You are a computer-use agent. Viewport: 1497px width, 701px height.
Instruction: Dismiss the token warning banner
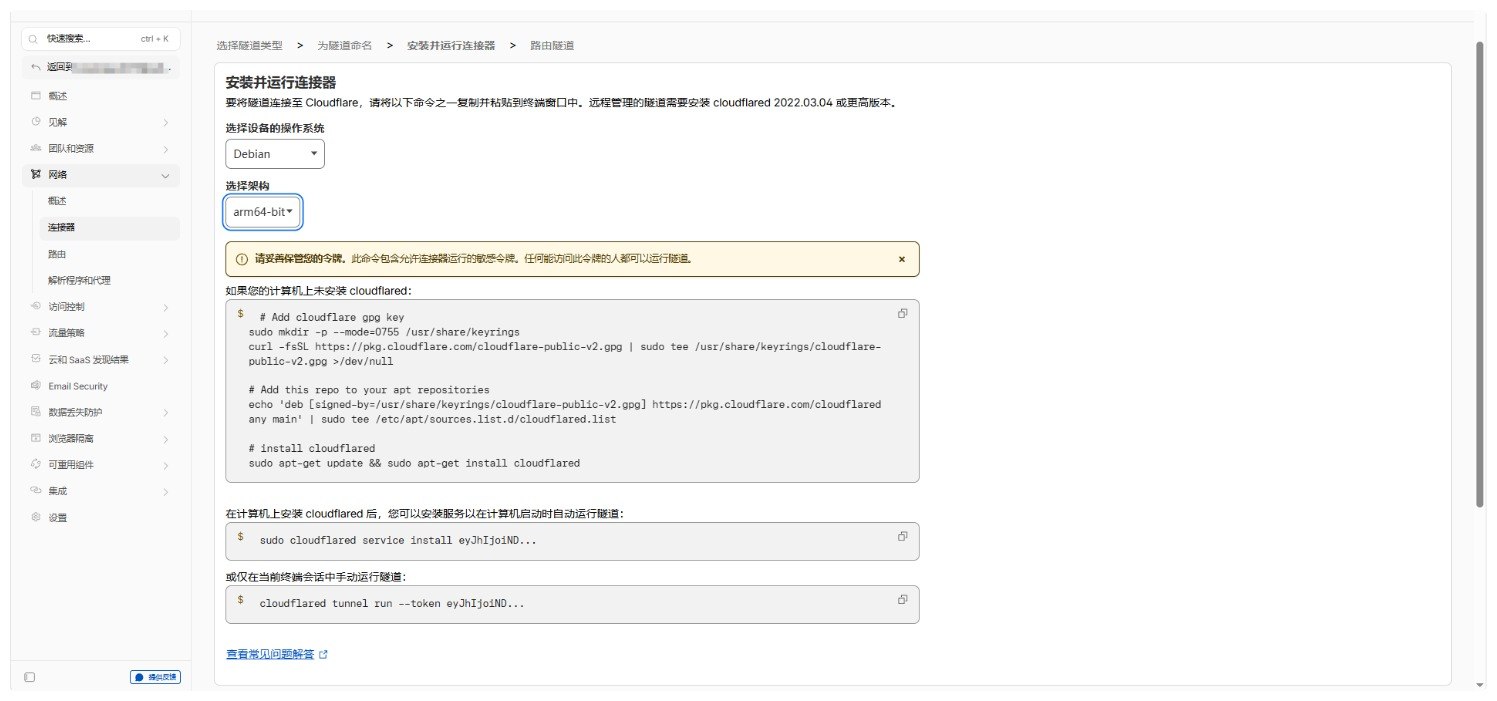(901, 259)
